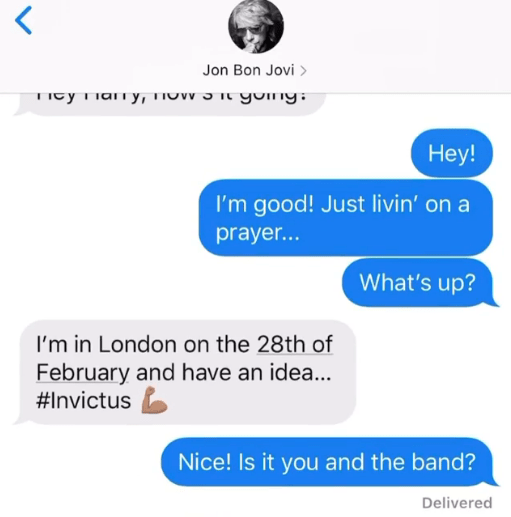Image resolution: width=511 pixels, height=517 pixels.
Task: Expand contact details chevron beside the name
Action: [x=303, y=71]
